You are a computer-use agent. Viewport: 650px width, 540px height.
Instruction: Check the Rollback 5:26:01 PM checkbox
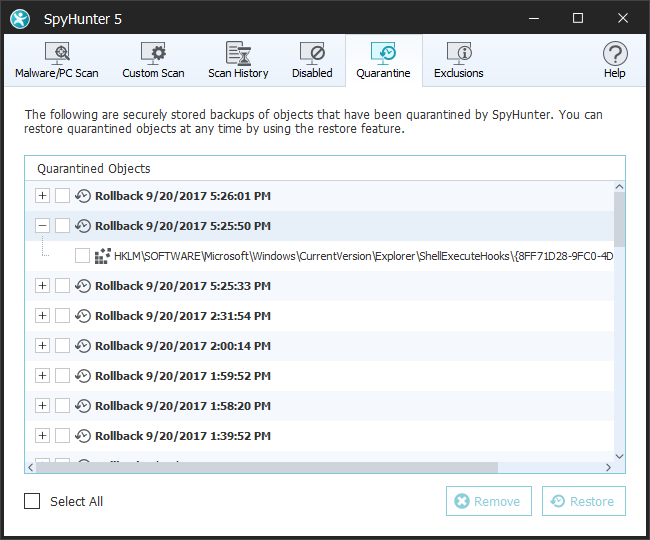pos(62,196)
